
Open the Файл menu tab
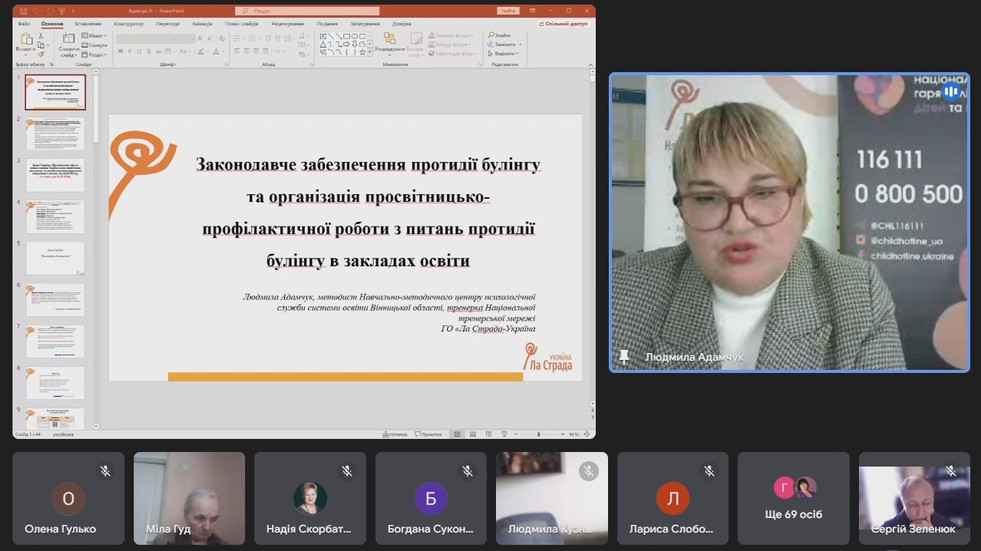(24, 24)
